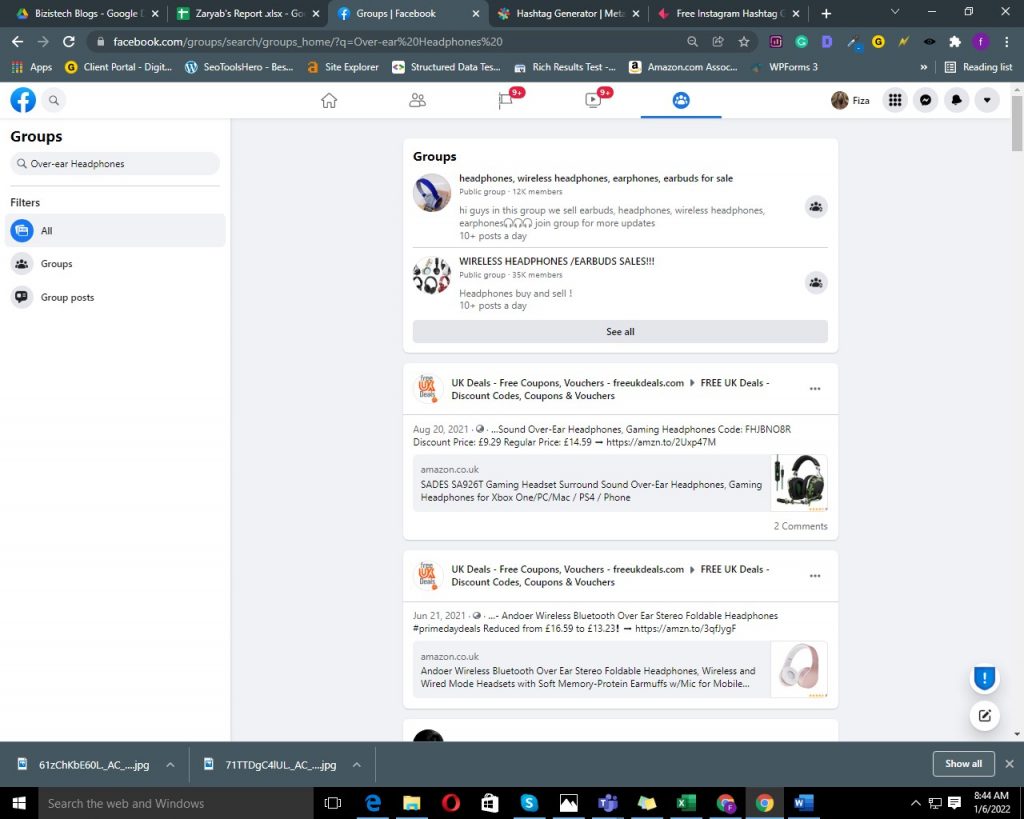The height and width of the screenshot is (819, 1024).
Task: Click the blue shield alert icon
Action: 984,678
